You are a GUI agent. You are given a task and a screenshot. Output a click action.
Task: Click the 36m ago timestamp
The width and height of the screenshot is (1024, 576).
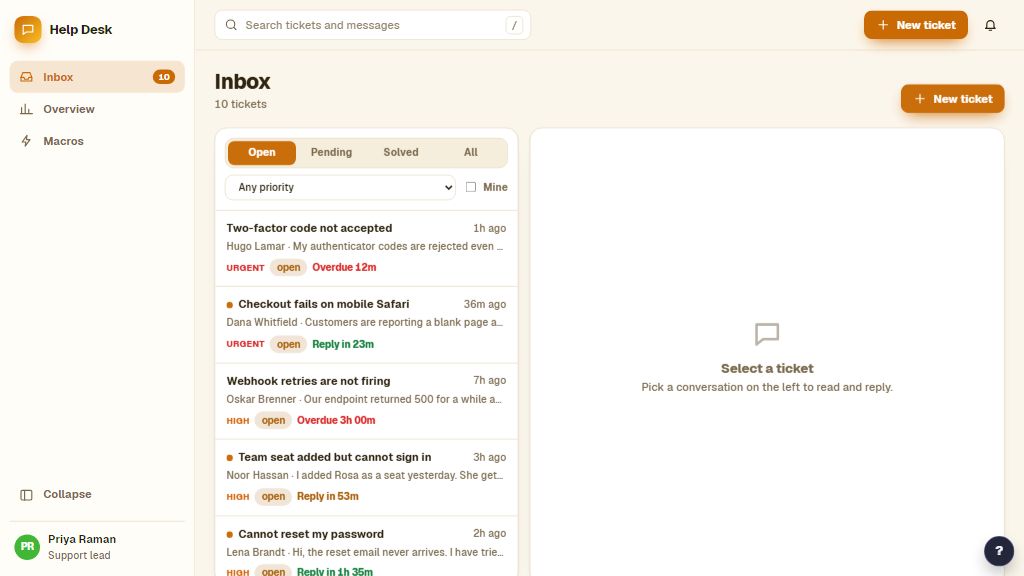[x=485, y=304]
